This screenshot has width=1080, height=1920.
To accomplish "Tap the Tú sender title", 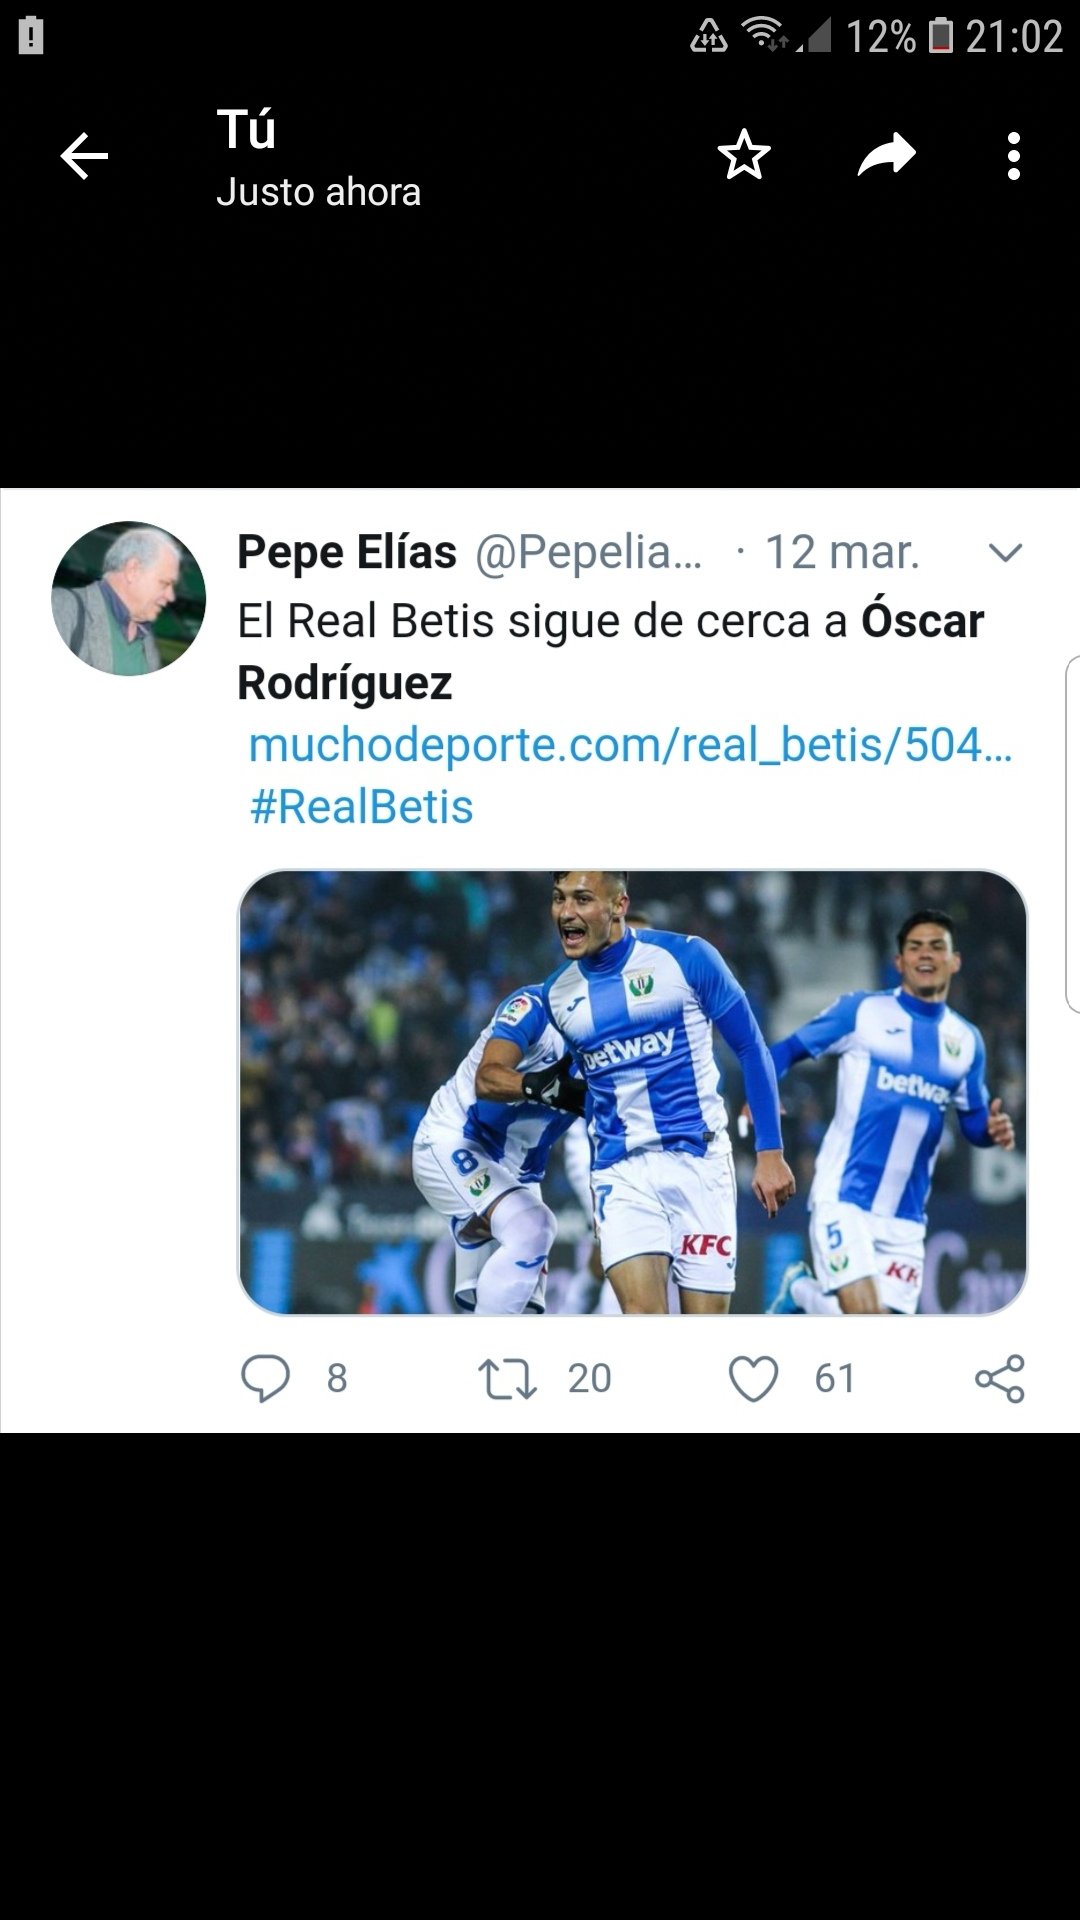I will pyautogui.click(x=246, y=129).
